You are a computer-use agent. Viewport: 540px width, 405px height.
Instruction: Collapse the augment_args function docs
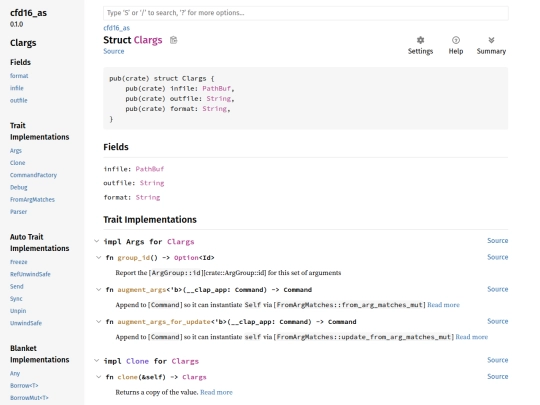(98, 290)
